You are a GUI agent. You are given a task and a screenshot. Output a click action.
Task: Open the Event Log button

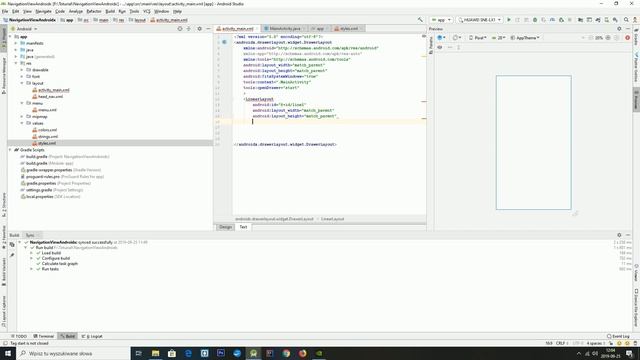[x=618, y=336]
